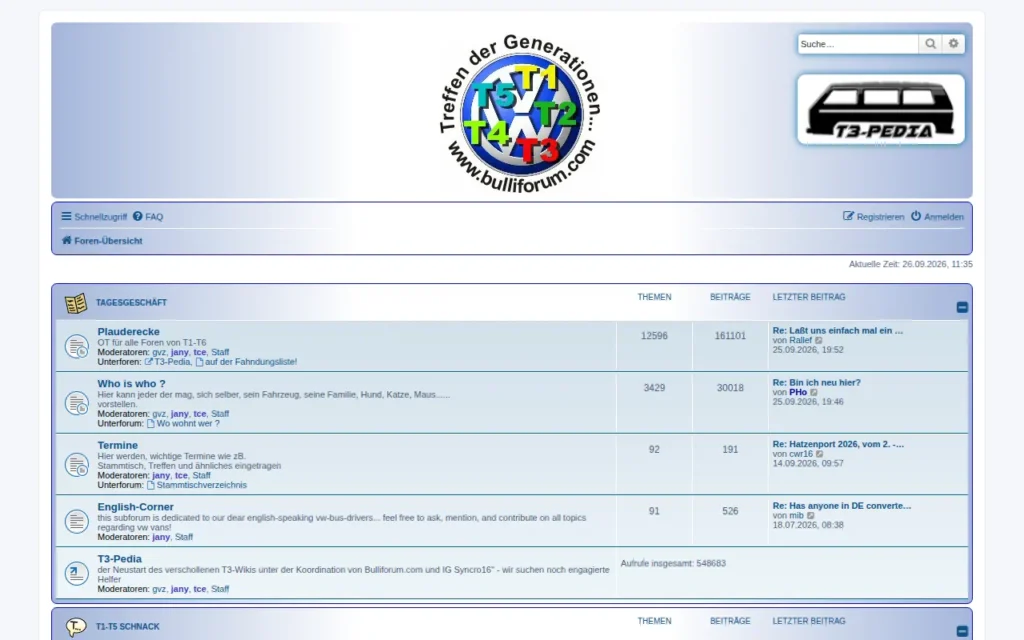Open the Plauderecke forum
Screen dimensions: 1024x640
click(x=129, y=332)
